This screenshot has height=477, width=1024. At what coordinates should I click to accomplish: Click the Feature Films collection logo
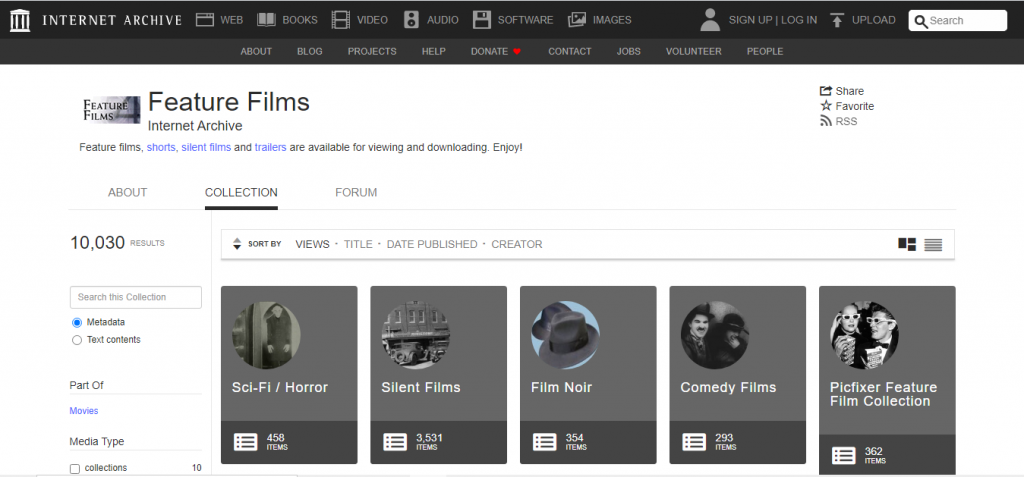(112, 110)
